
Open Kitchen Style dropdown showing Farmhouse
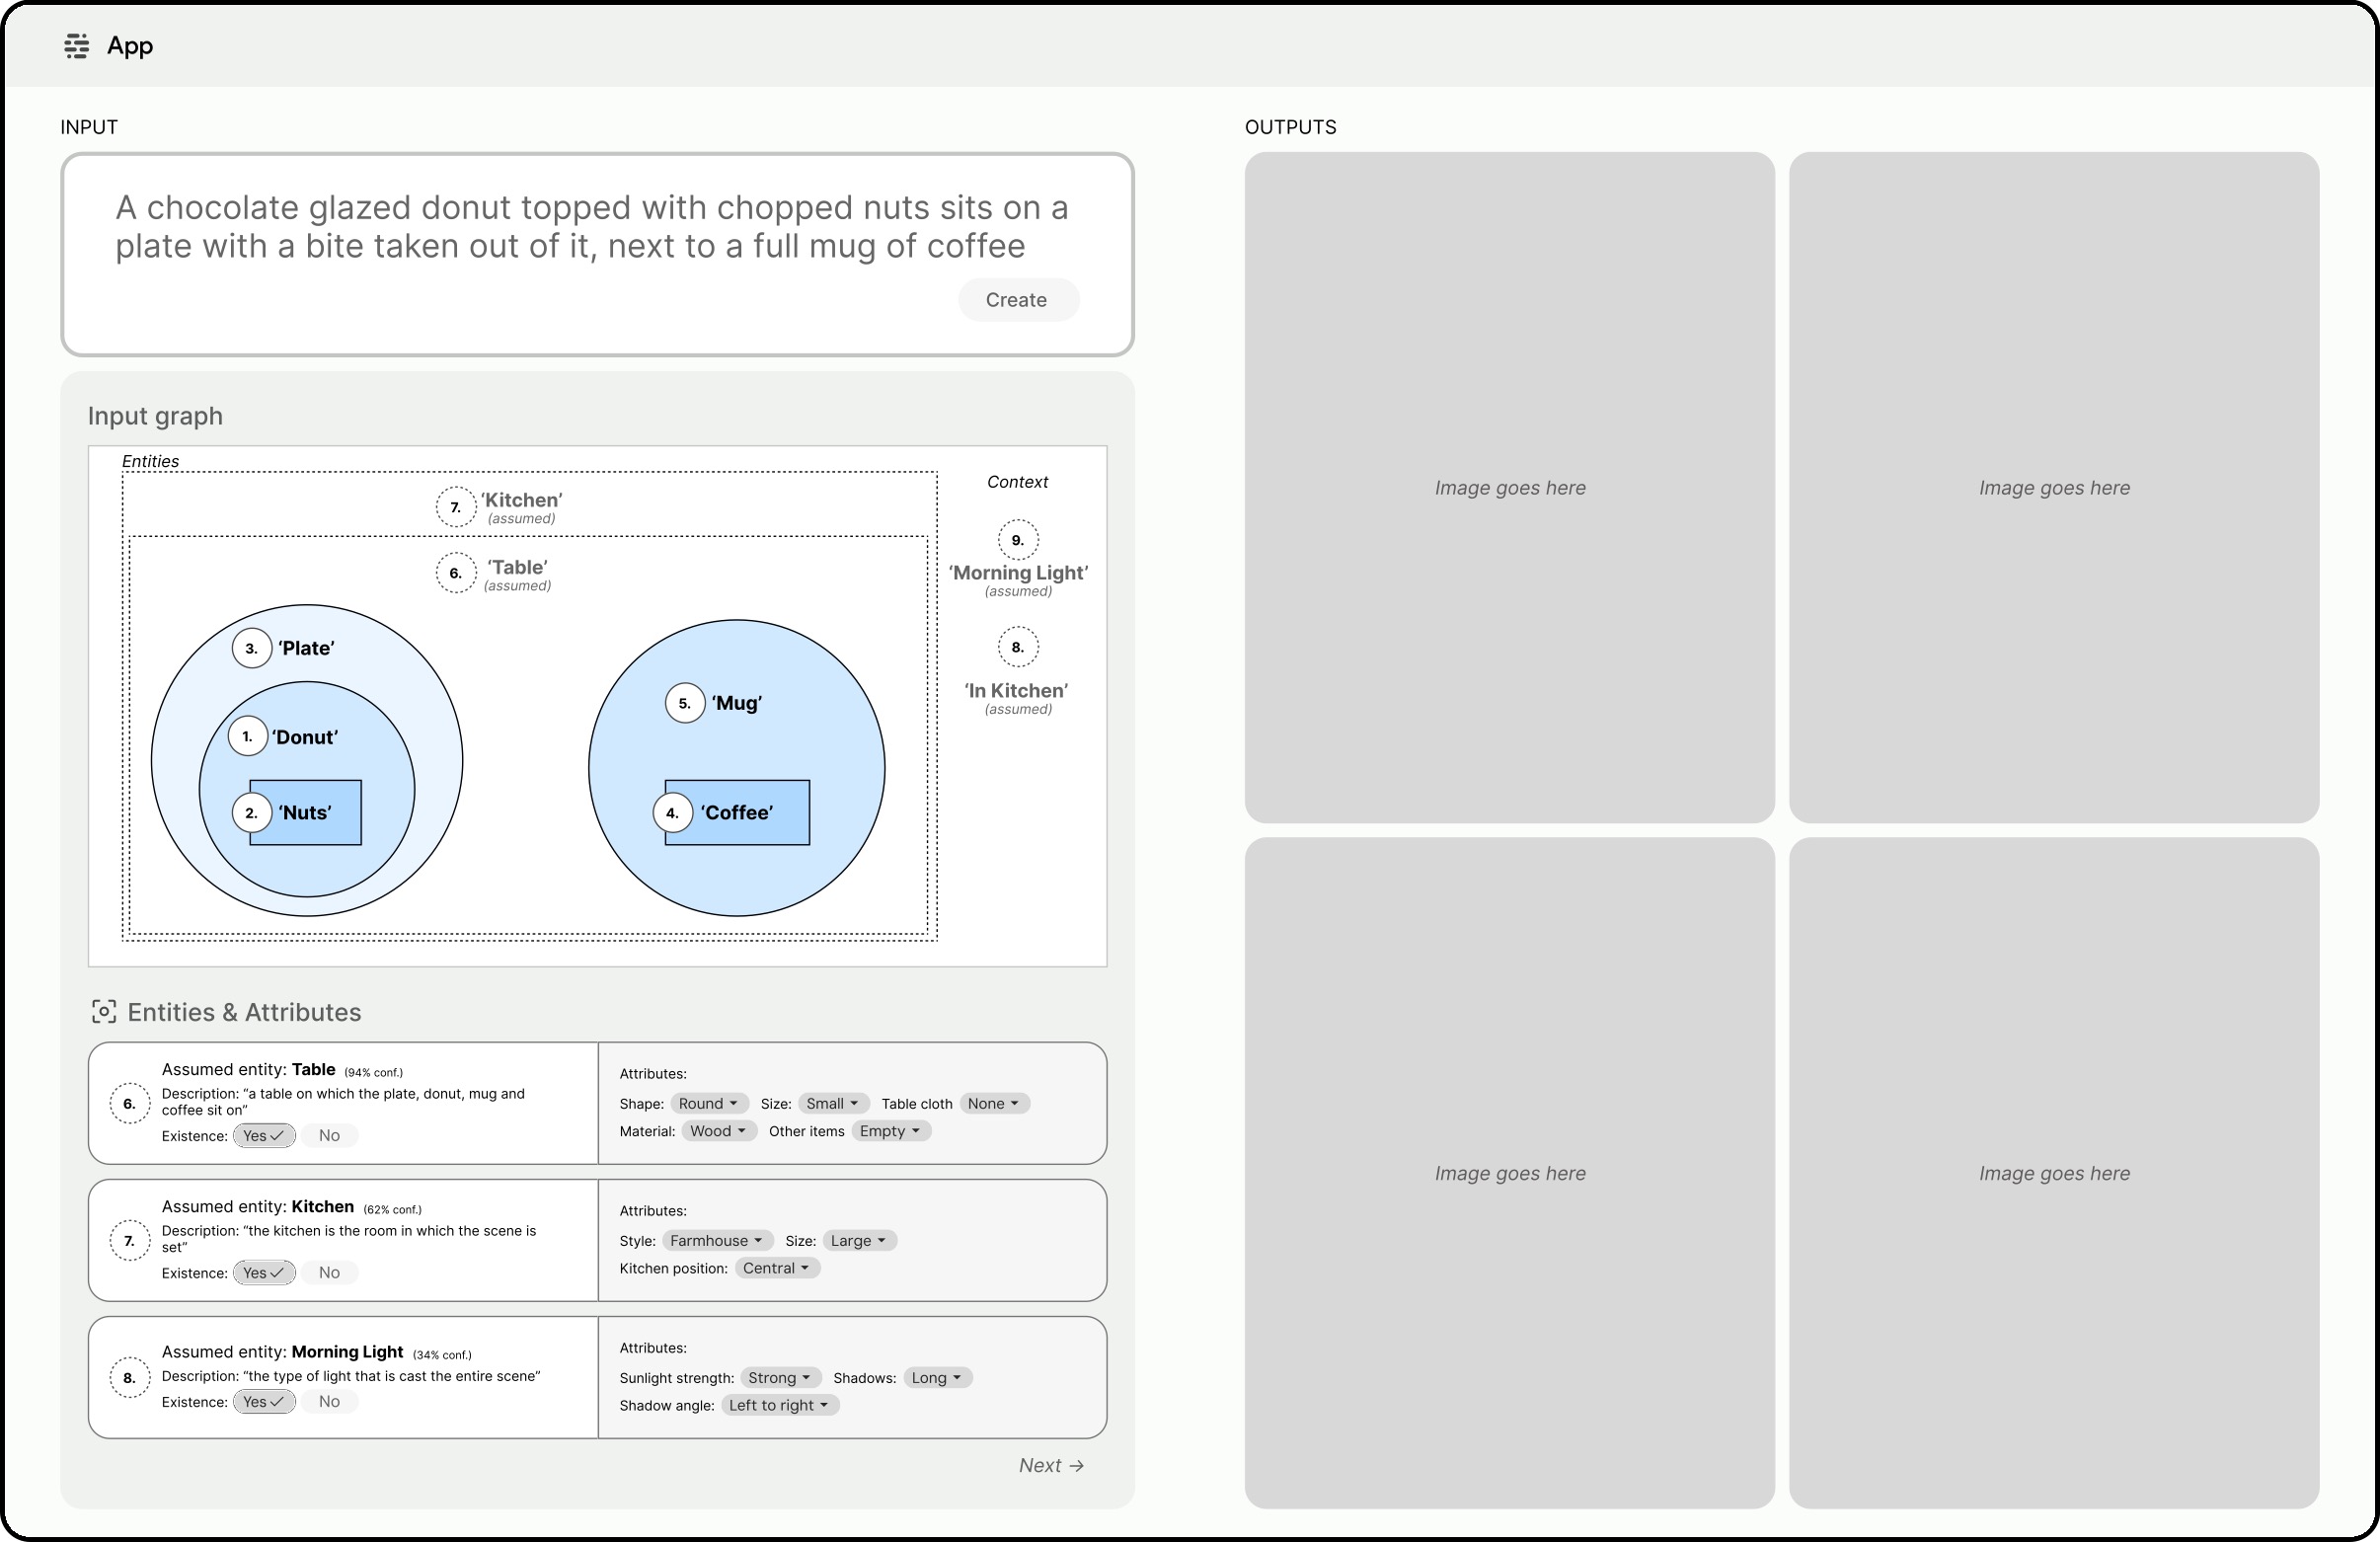click(x=716, y=1240)
